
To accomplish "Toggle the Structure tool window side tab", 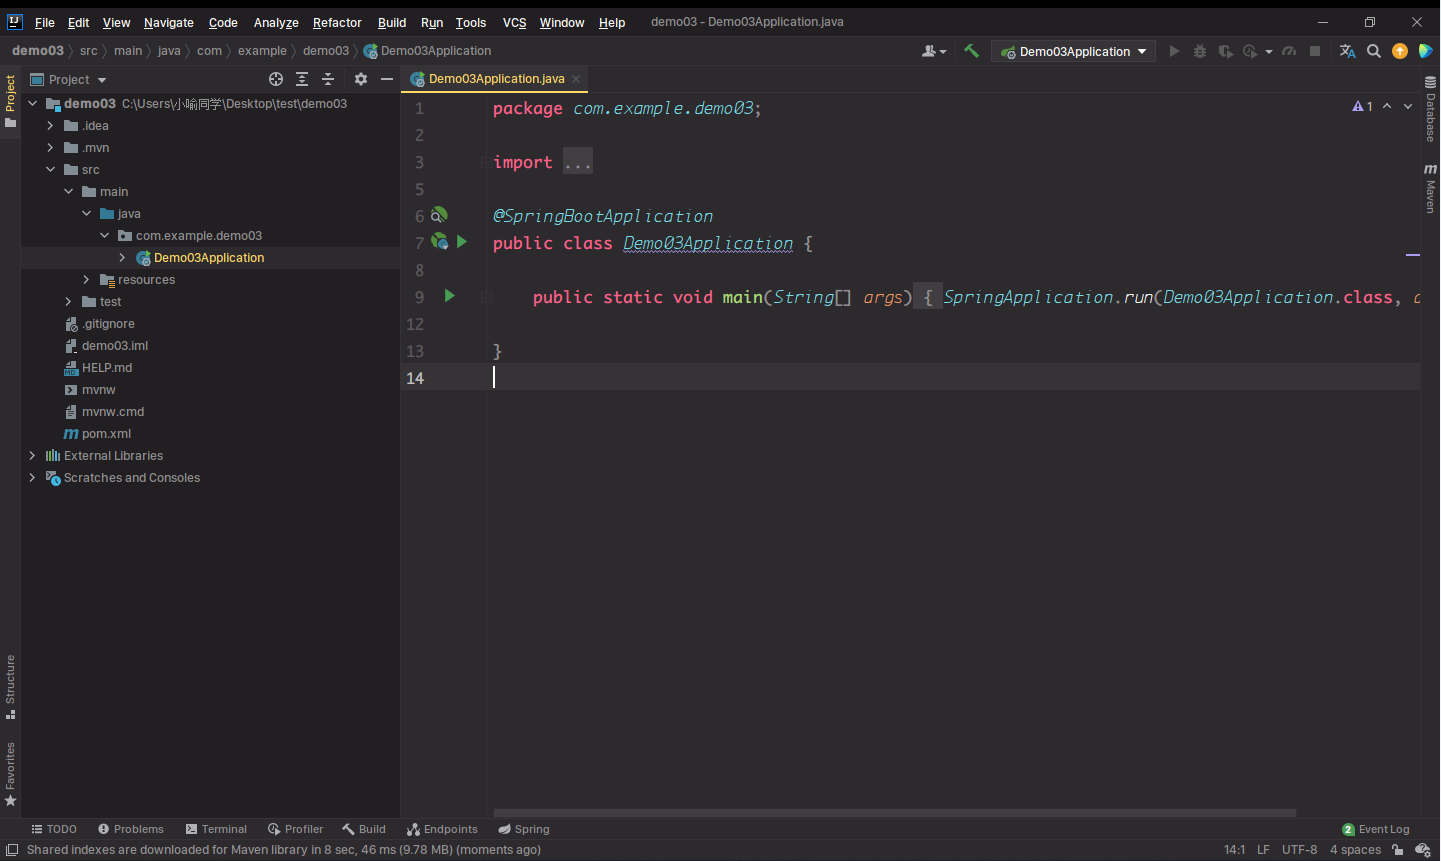I will (10, 687).
